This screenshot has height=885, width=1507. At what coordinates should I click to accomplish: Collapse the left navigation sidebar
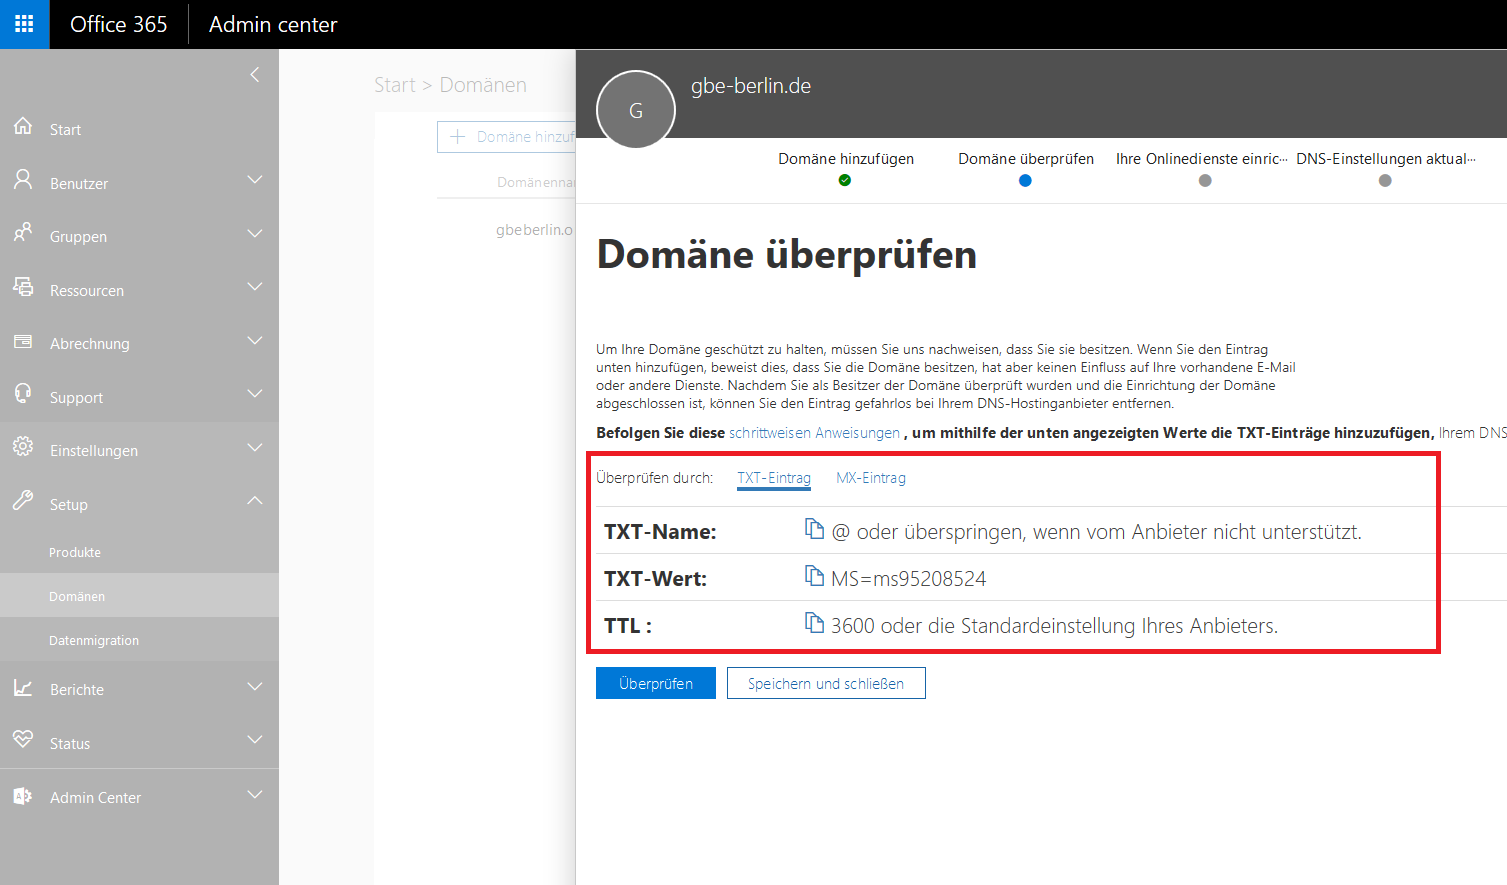[x=255, y=75]
